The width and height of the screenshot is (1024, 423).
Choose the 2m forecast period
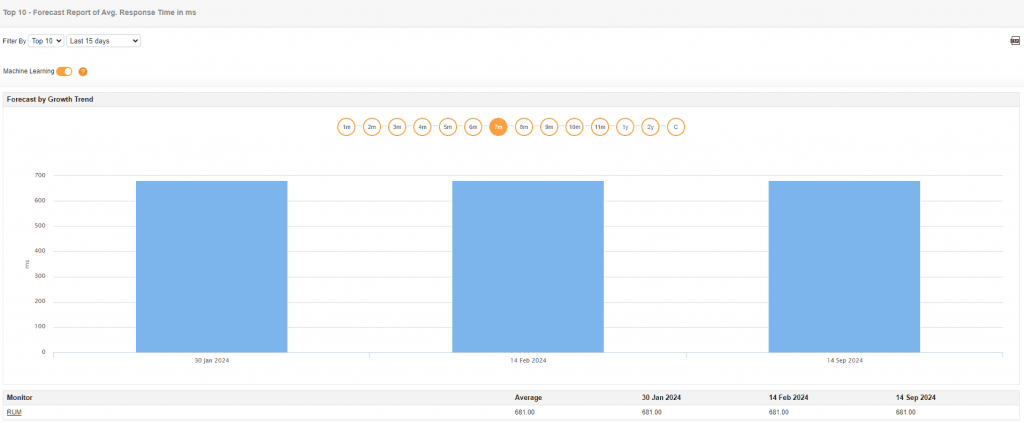(x=372, y=127)
